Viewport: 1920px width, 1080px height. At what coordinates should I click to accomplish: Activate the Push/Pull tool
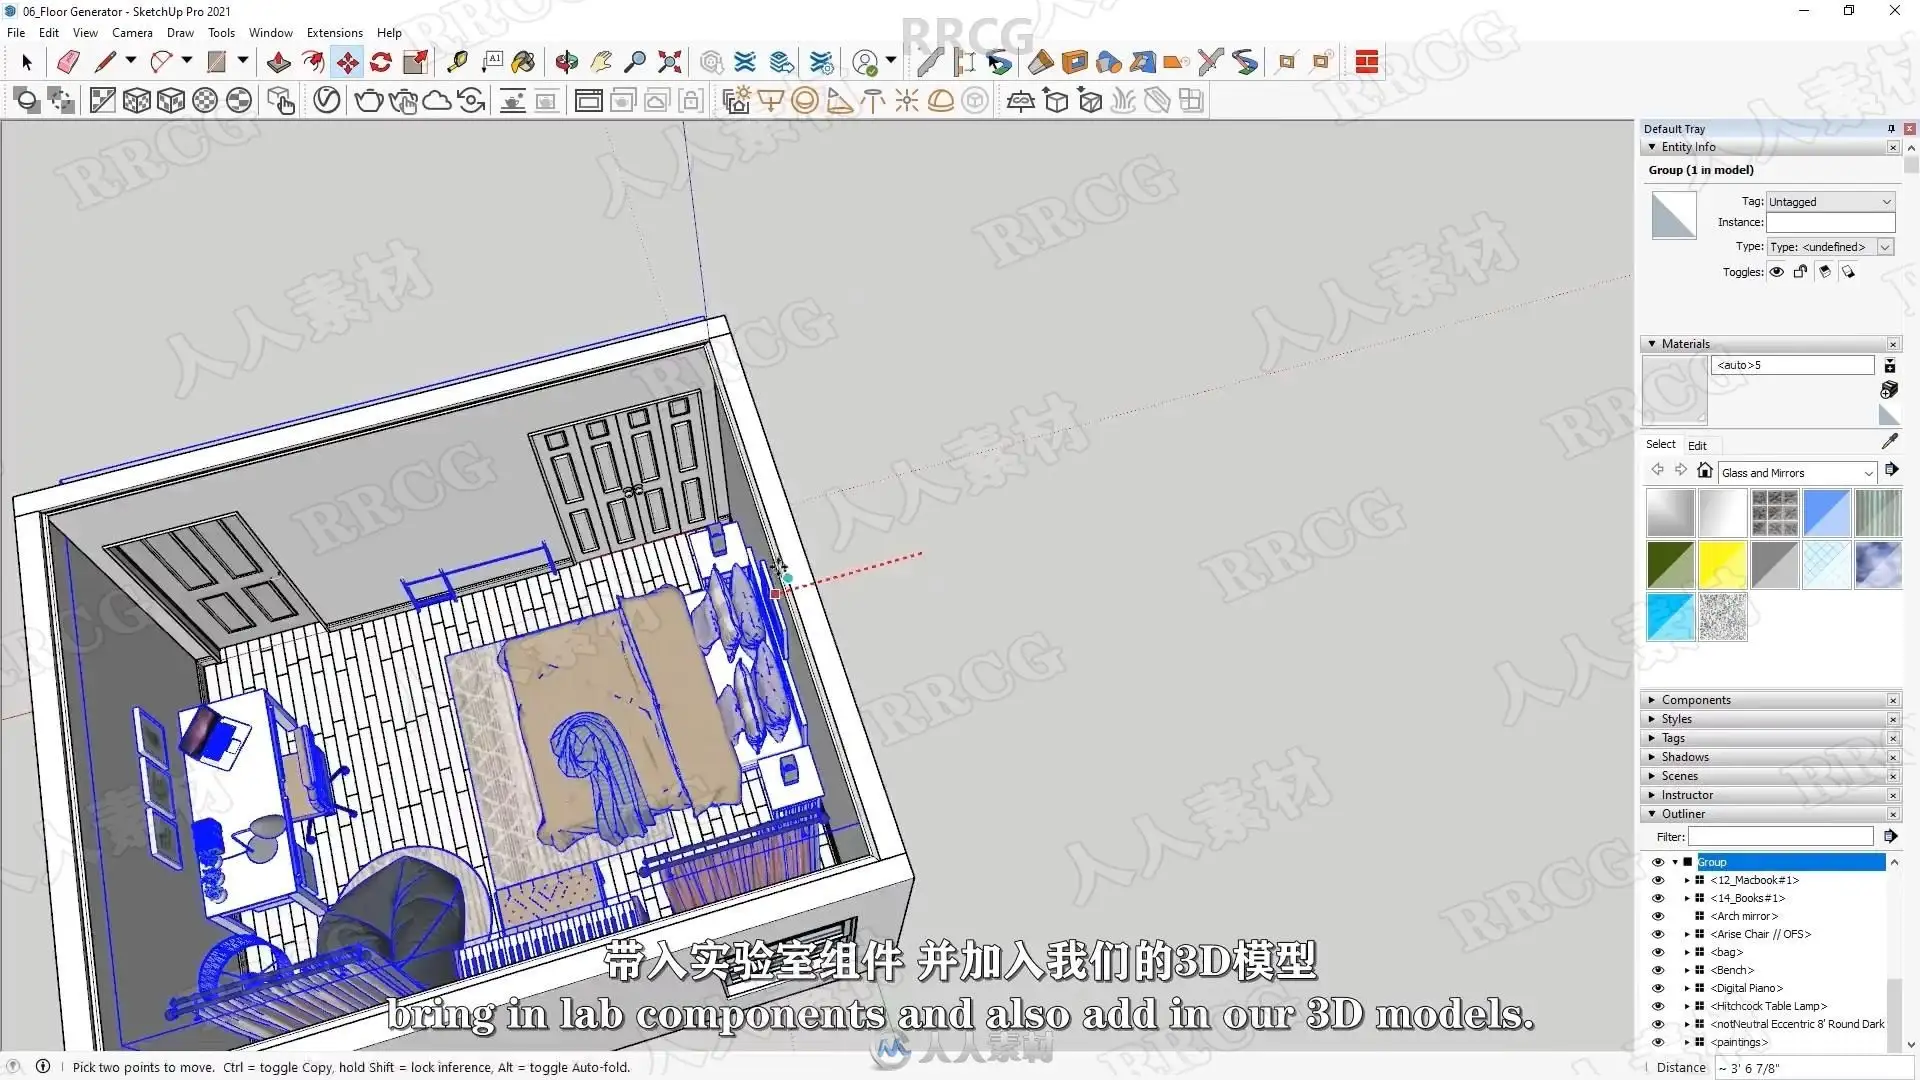click(x=279, y=62)
